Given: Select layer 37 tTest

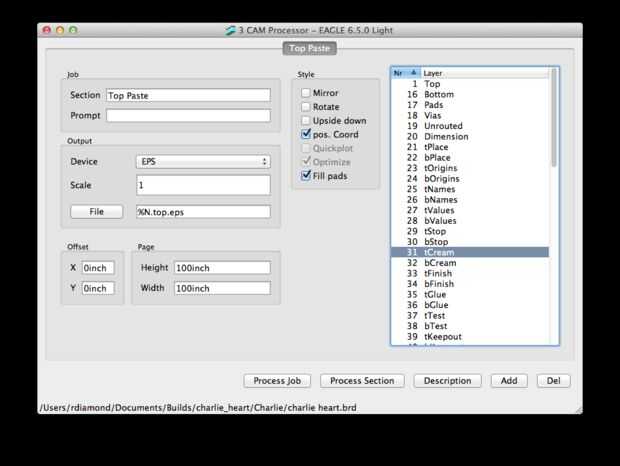Looking at the screenshot, I should [x=470, y=315].
